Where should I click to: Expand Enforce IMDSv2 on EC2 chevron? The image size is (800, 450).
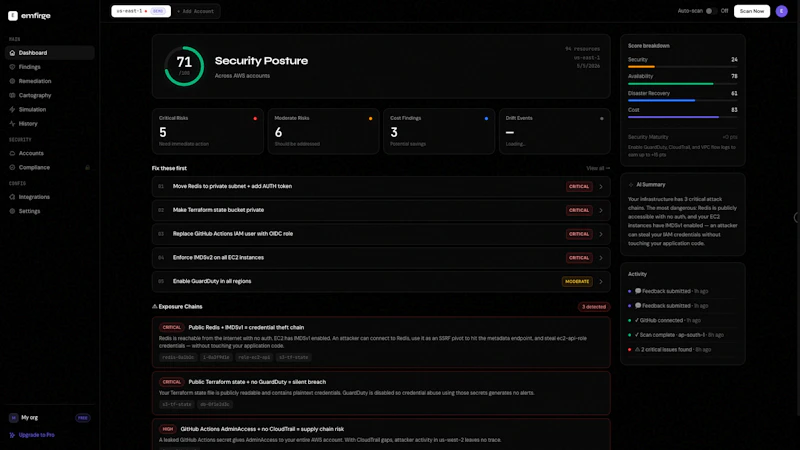(x=601, y=258)
